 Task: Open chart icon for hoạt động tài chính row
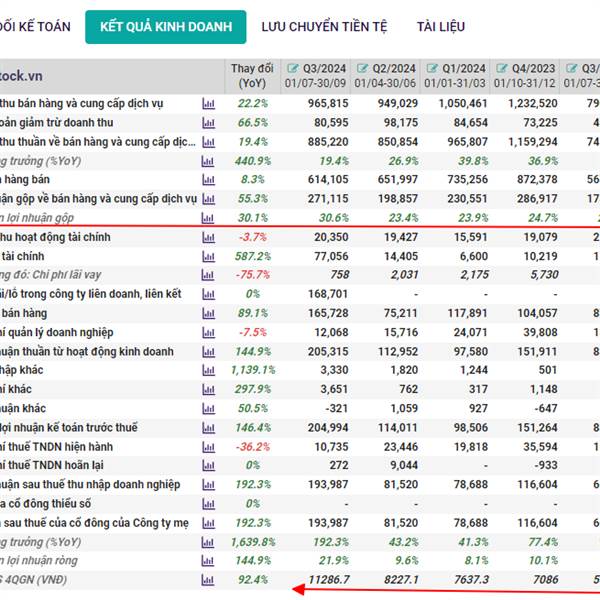208,238
